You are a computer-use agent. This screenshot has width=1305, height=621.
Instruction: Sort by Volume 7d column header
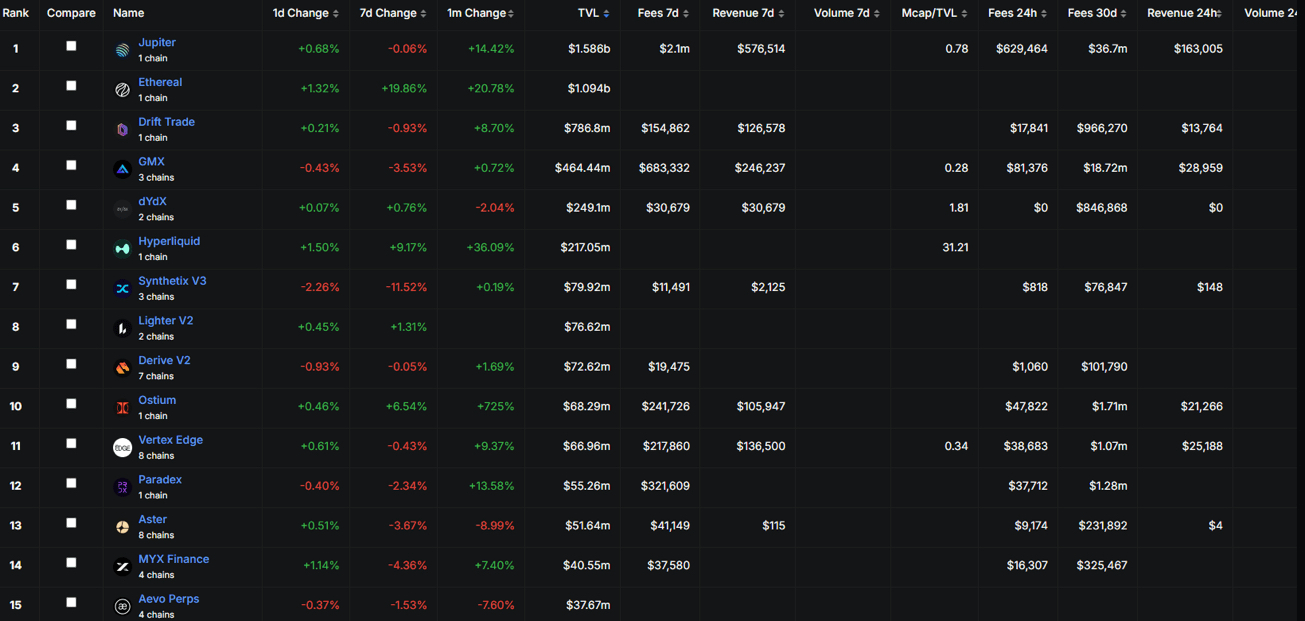(x=847, y=13)
